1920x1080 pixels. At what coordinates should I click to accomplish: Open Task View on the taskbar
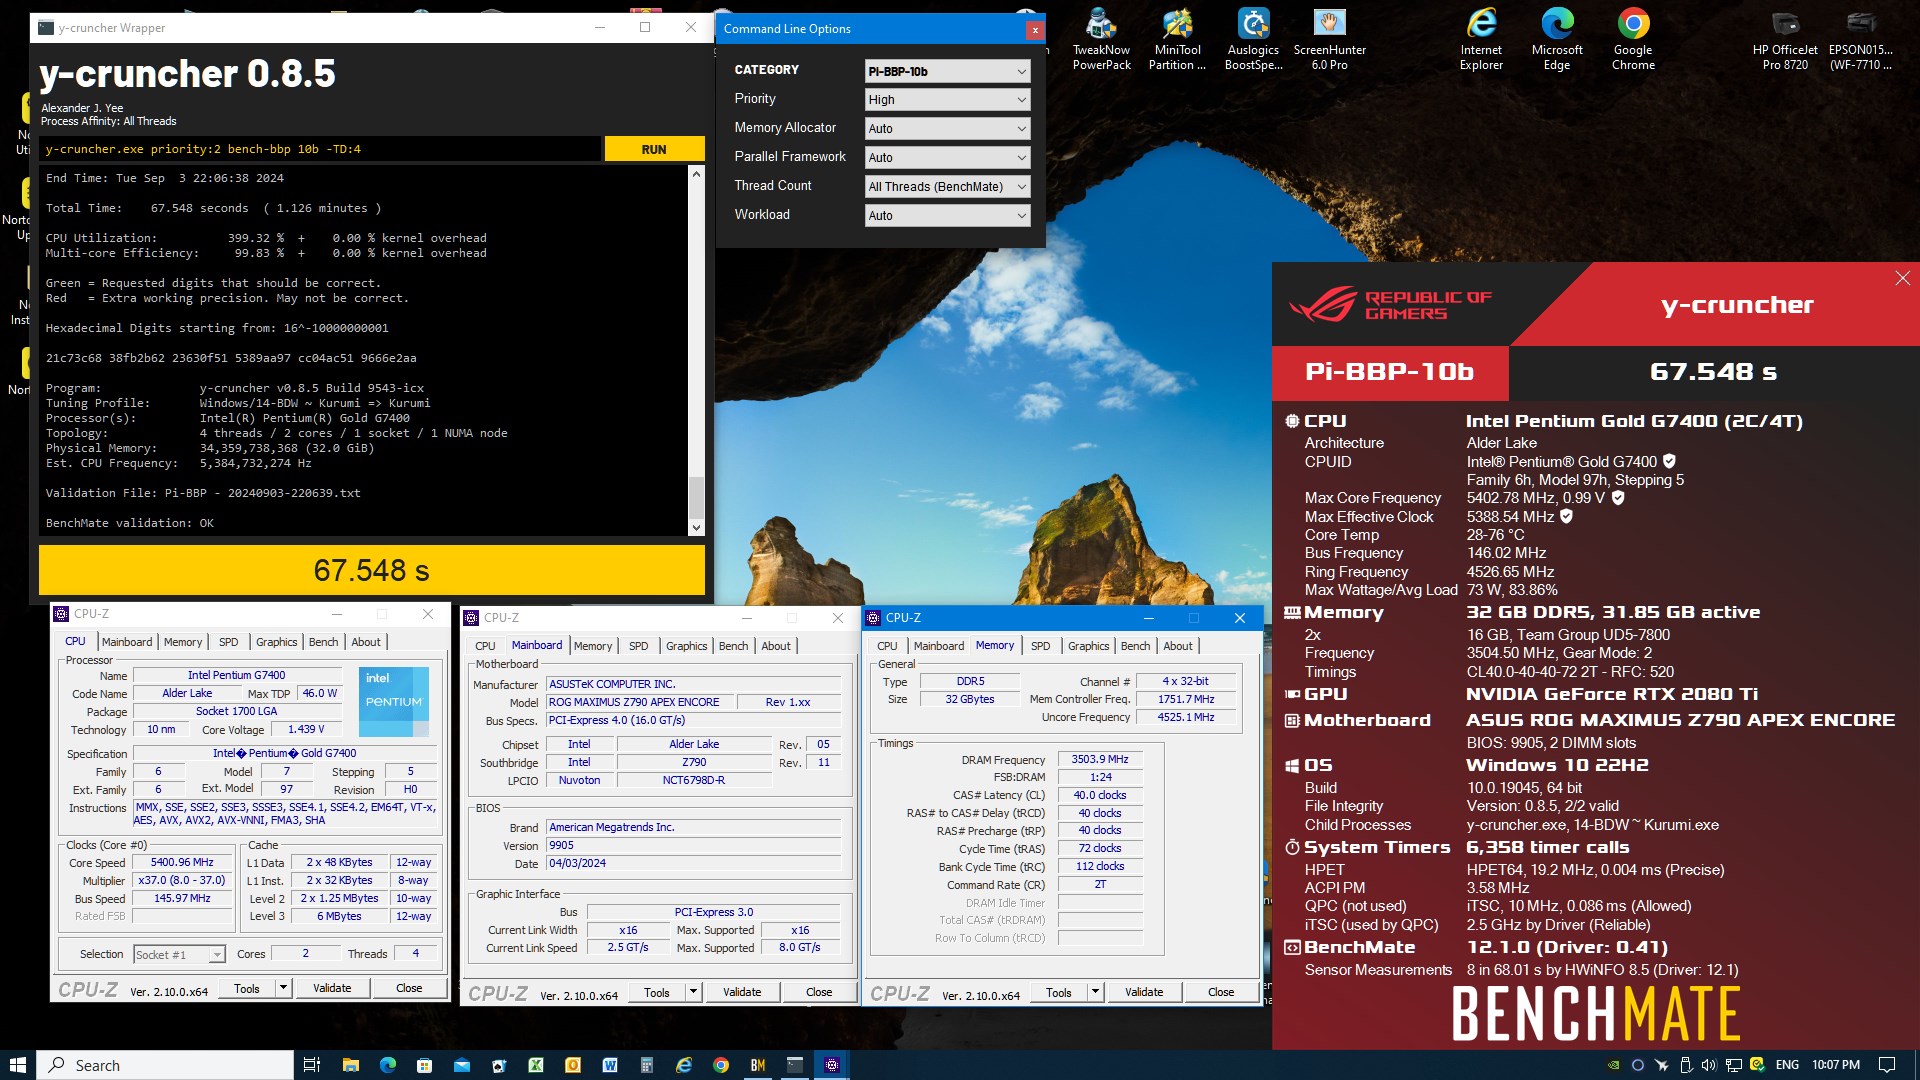[x=311, y=1065]
